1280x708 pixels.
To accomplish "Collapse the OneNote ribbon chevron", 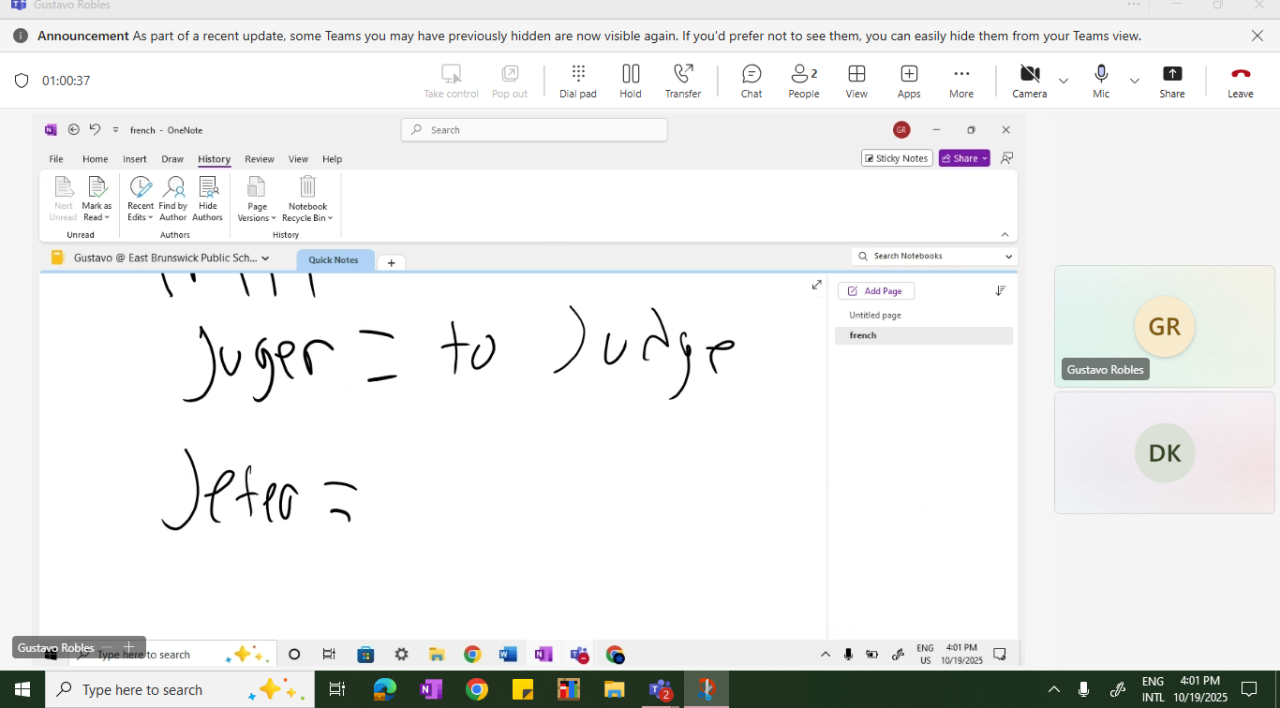I will [1005, 234].
